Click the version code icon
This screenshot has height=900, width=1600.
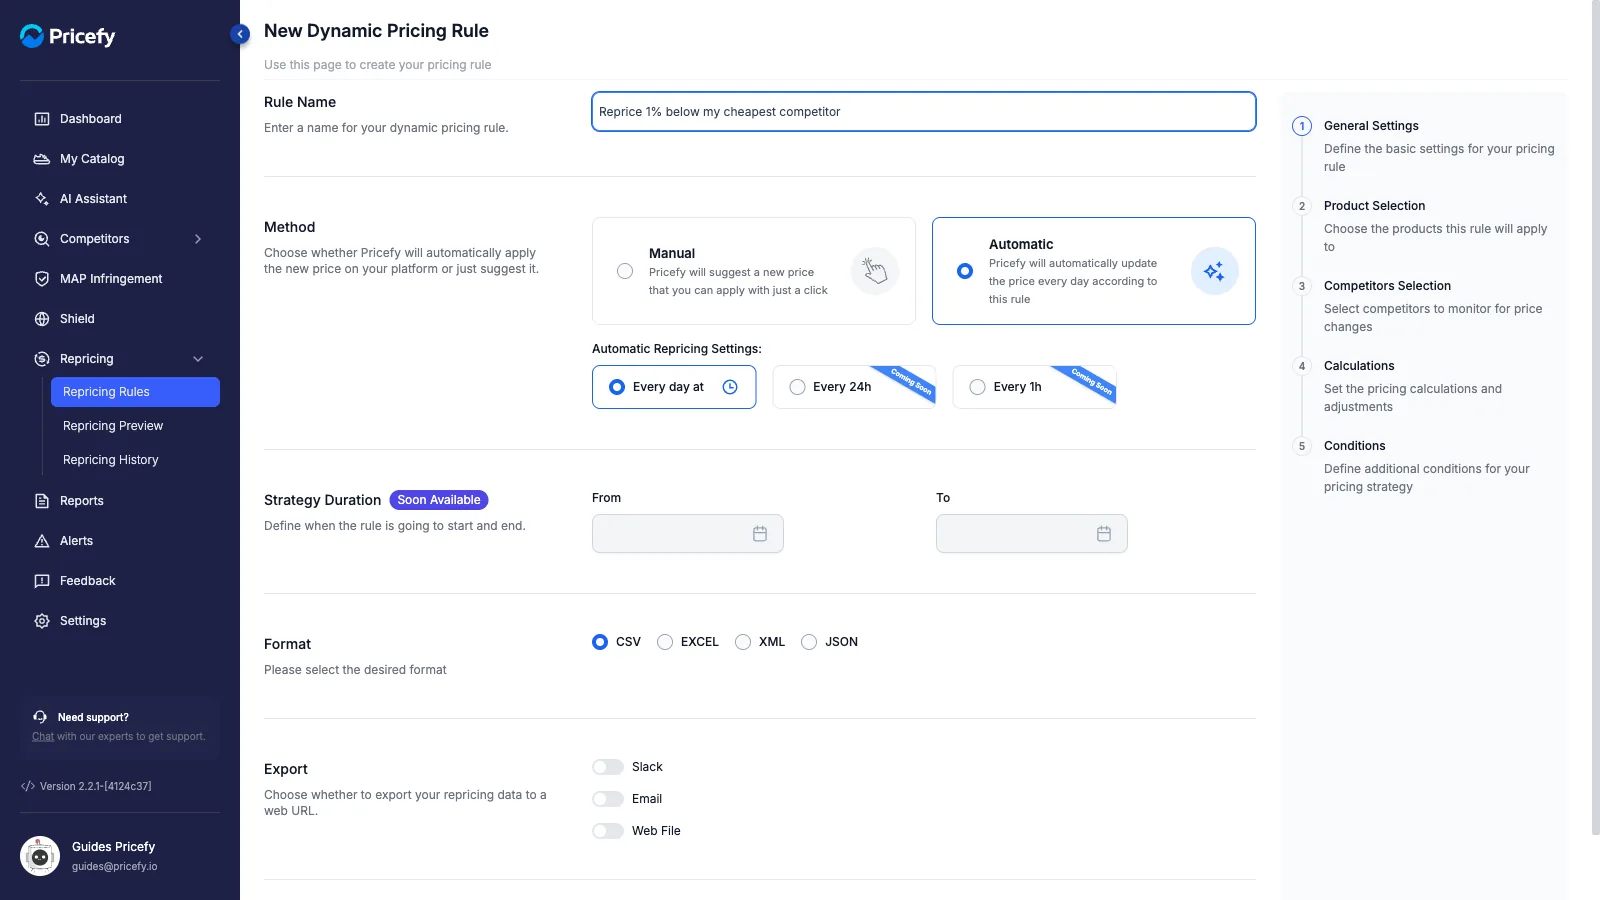[x=28, y=786]
